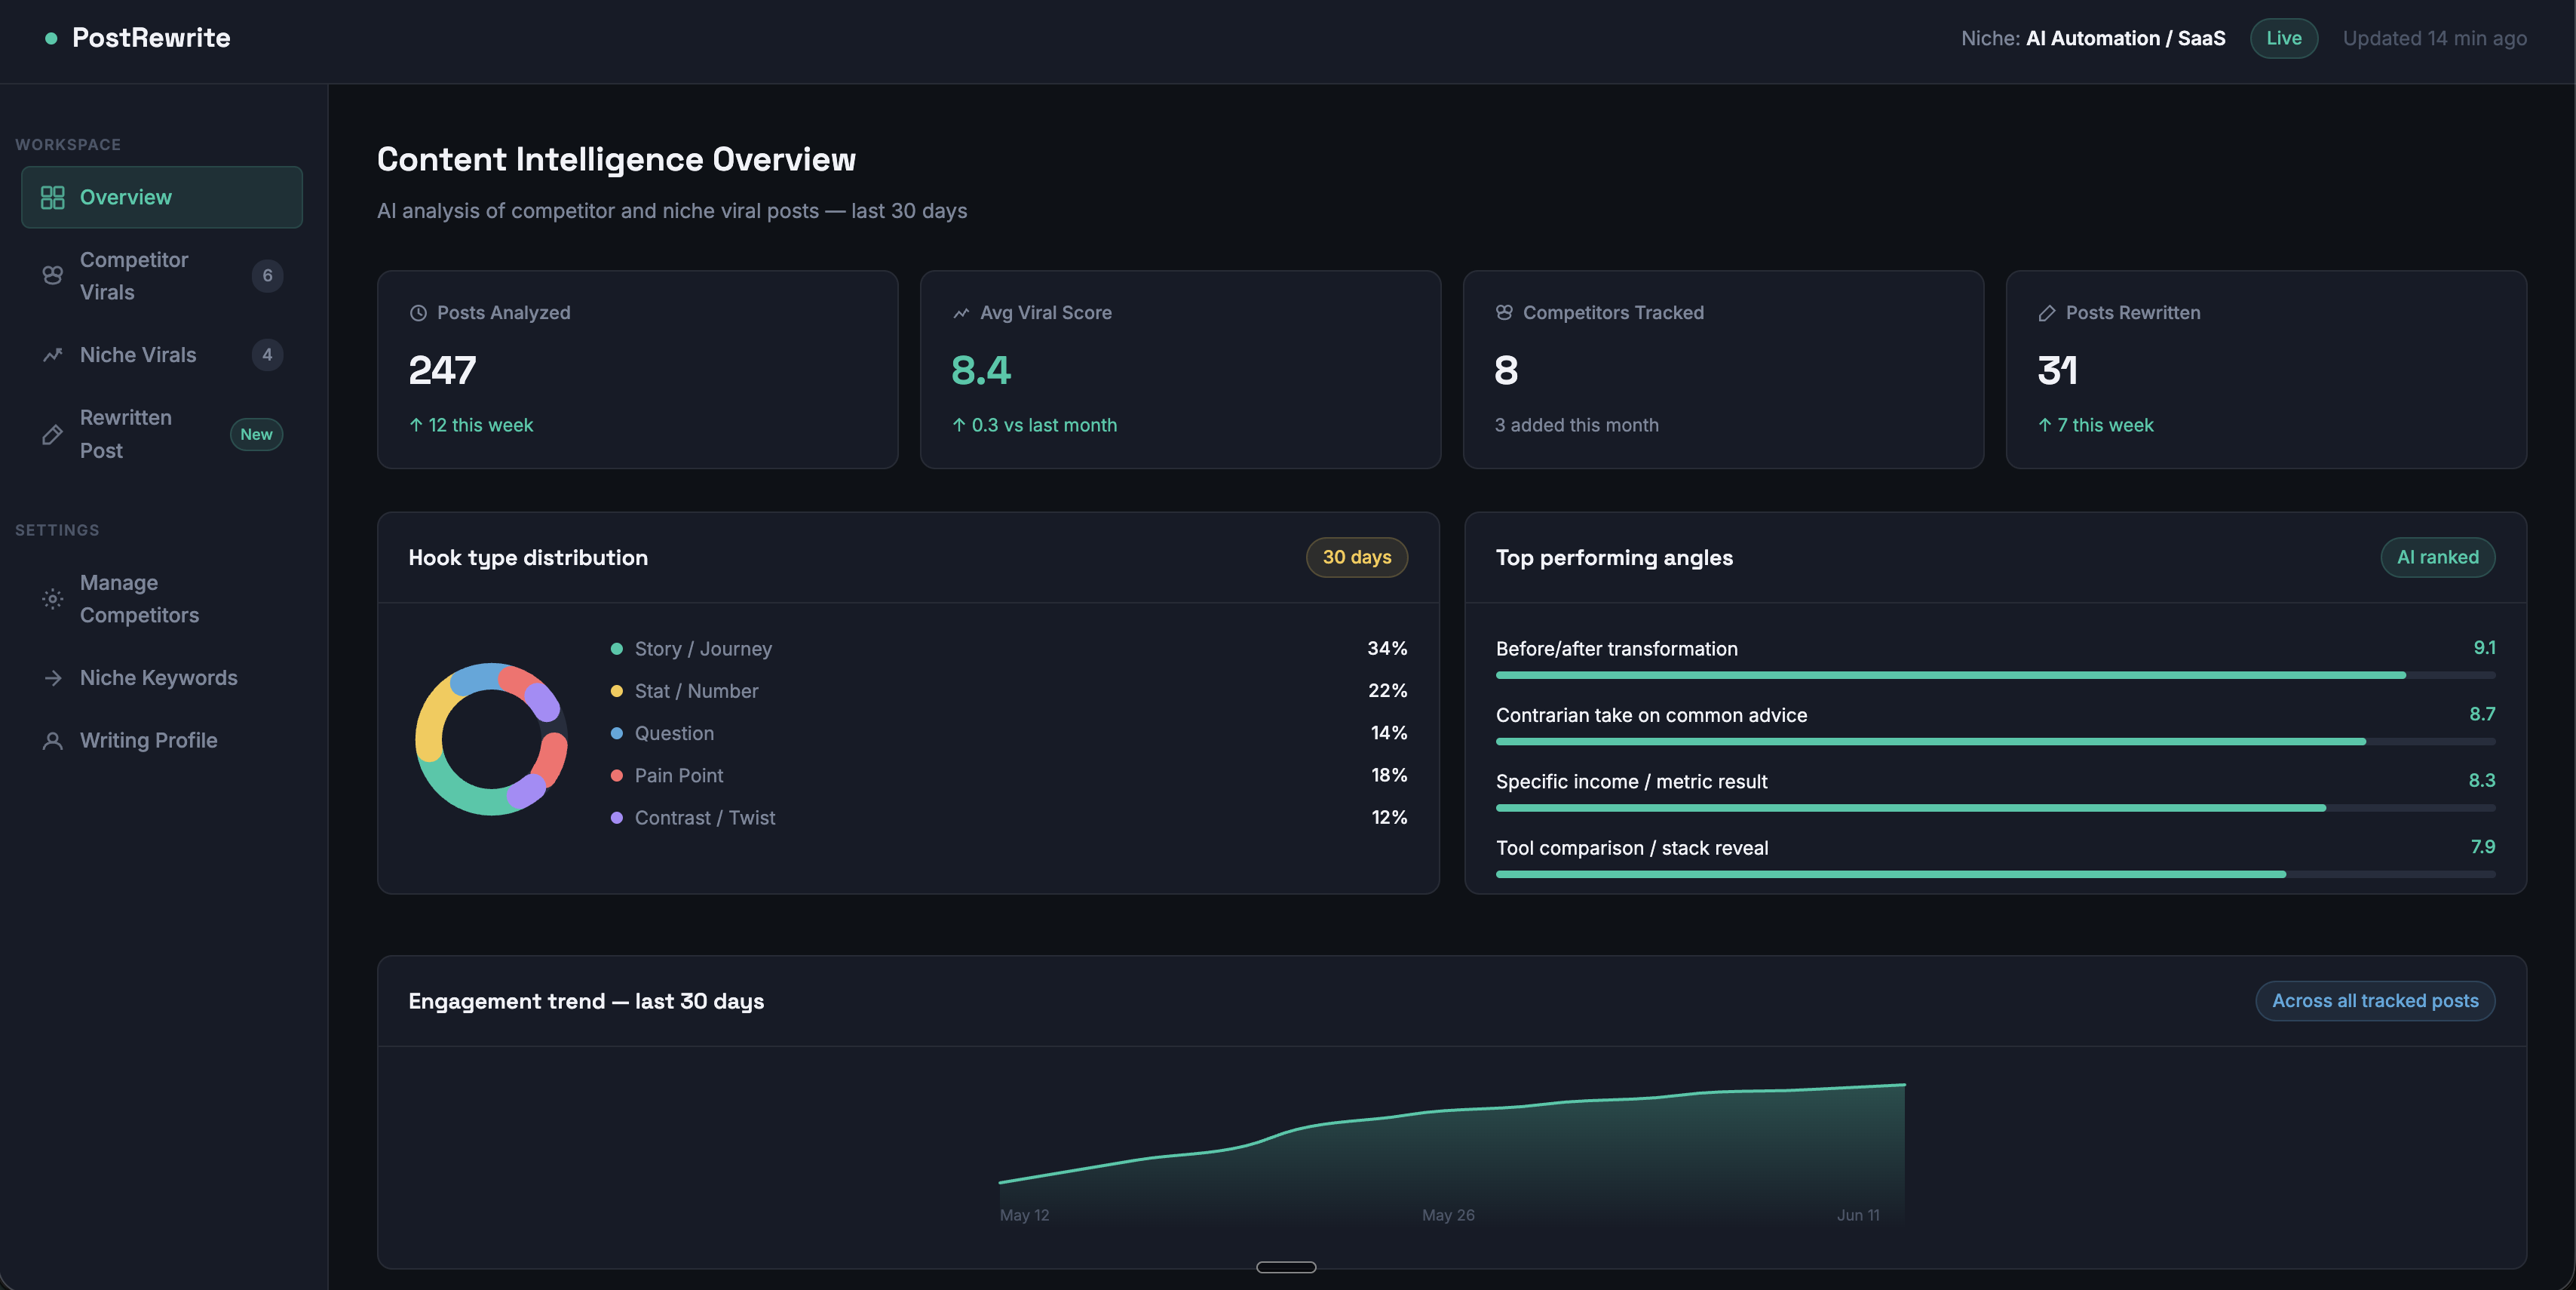Click the 9.1 angle score
Viewport: 2576px width, 1290px height.
click(2484, 648)
